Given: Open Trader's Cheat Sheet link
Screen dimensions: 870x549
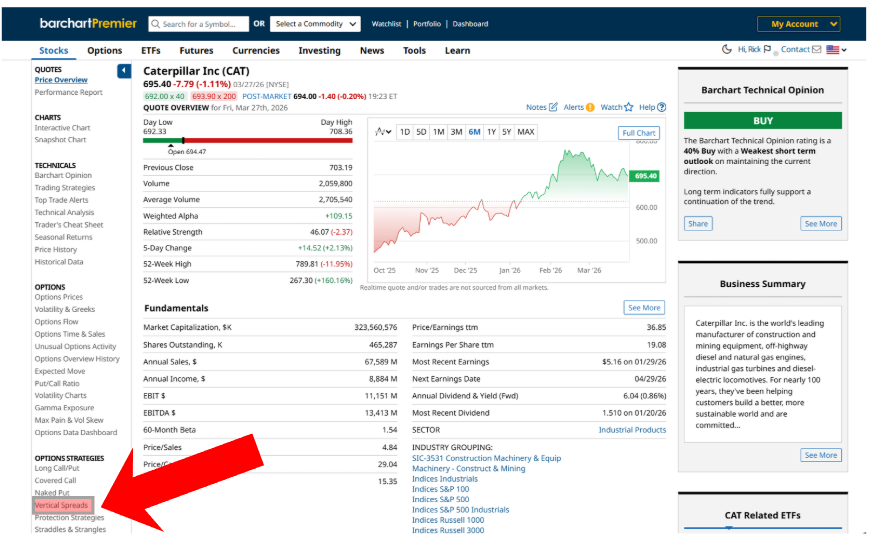Looking at the screenshot, I should click(69, 225).
